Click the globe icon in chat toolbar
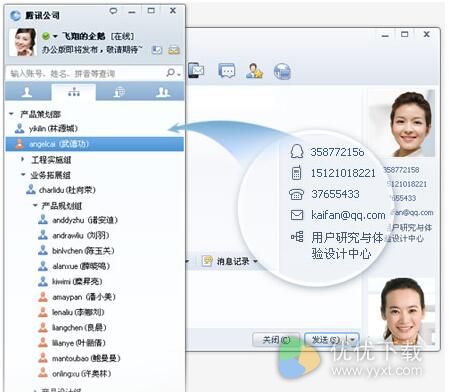This screenshot has height=392, width=449. [x=282, y=71]
